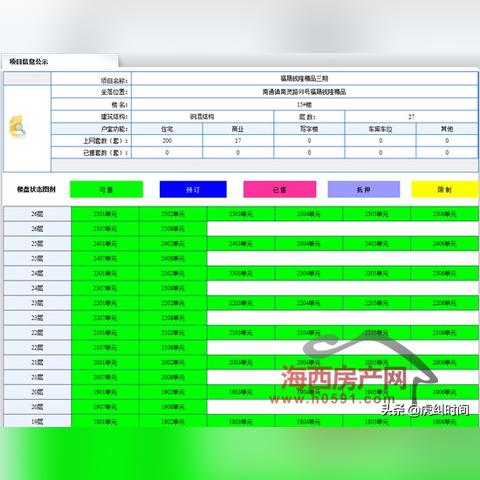Select unit 2403单元 cell
480x480 pixels.
pyautogui.click(x=241, y=244)
